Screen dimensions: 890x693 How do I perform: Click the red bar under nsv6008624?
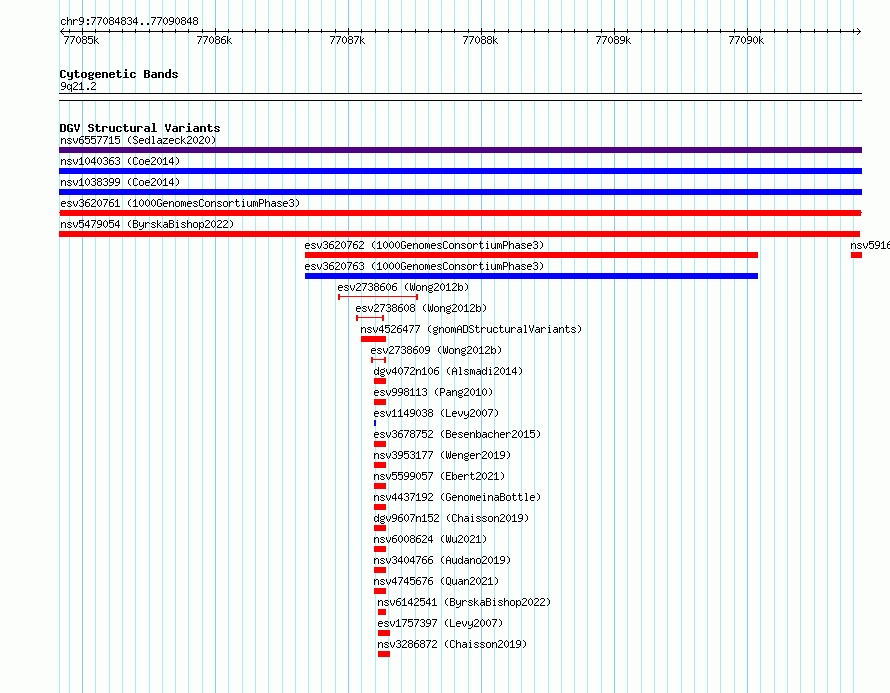click(x=380, y=549)
